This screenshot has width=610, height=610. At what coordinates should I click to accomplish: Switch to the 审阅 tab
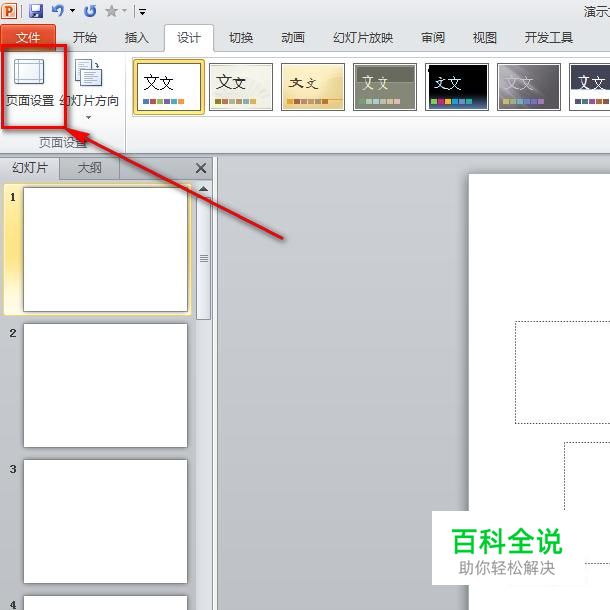(x=433, y=37)
